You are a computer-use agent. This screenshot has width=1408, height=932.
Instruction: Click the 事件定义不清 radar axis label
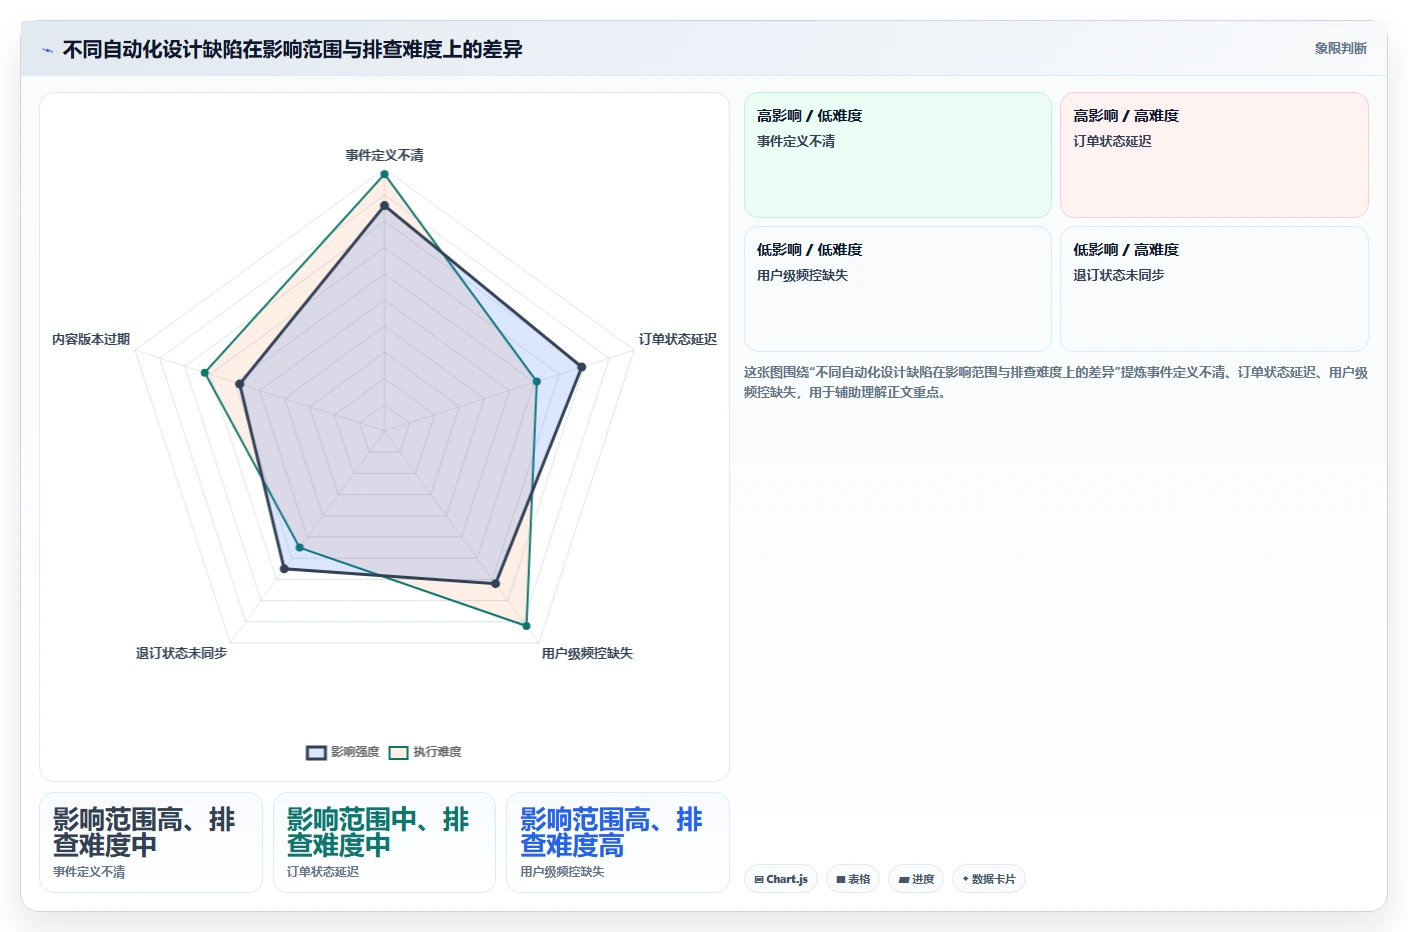(x=384, y=155)
